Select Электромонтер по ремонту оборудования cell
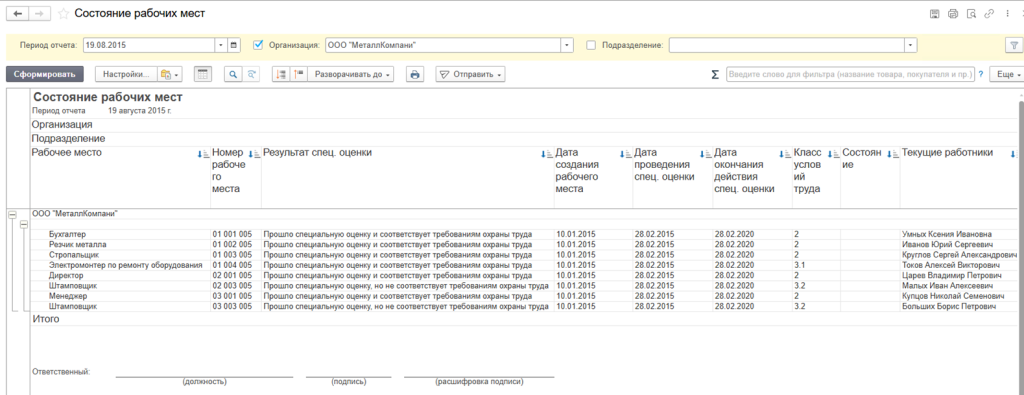The height and width of the screenshot is (395, 1024). click(125, 266)
